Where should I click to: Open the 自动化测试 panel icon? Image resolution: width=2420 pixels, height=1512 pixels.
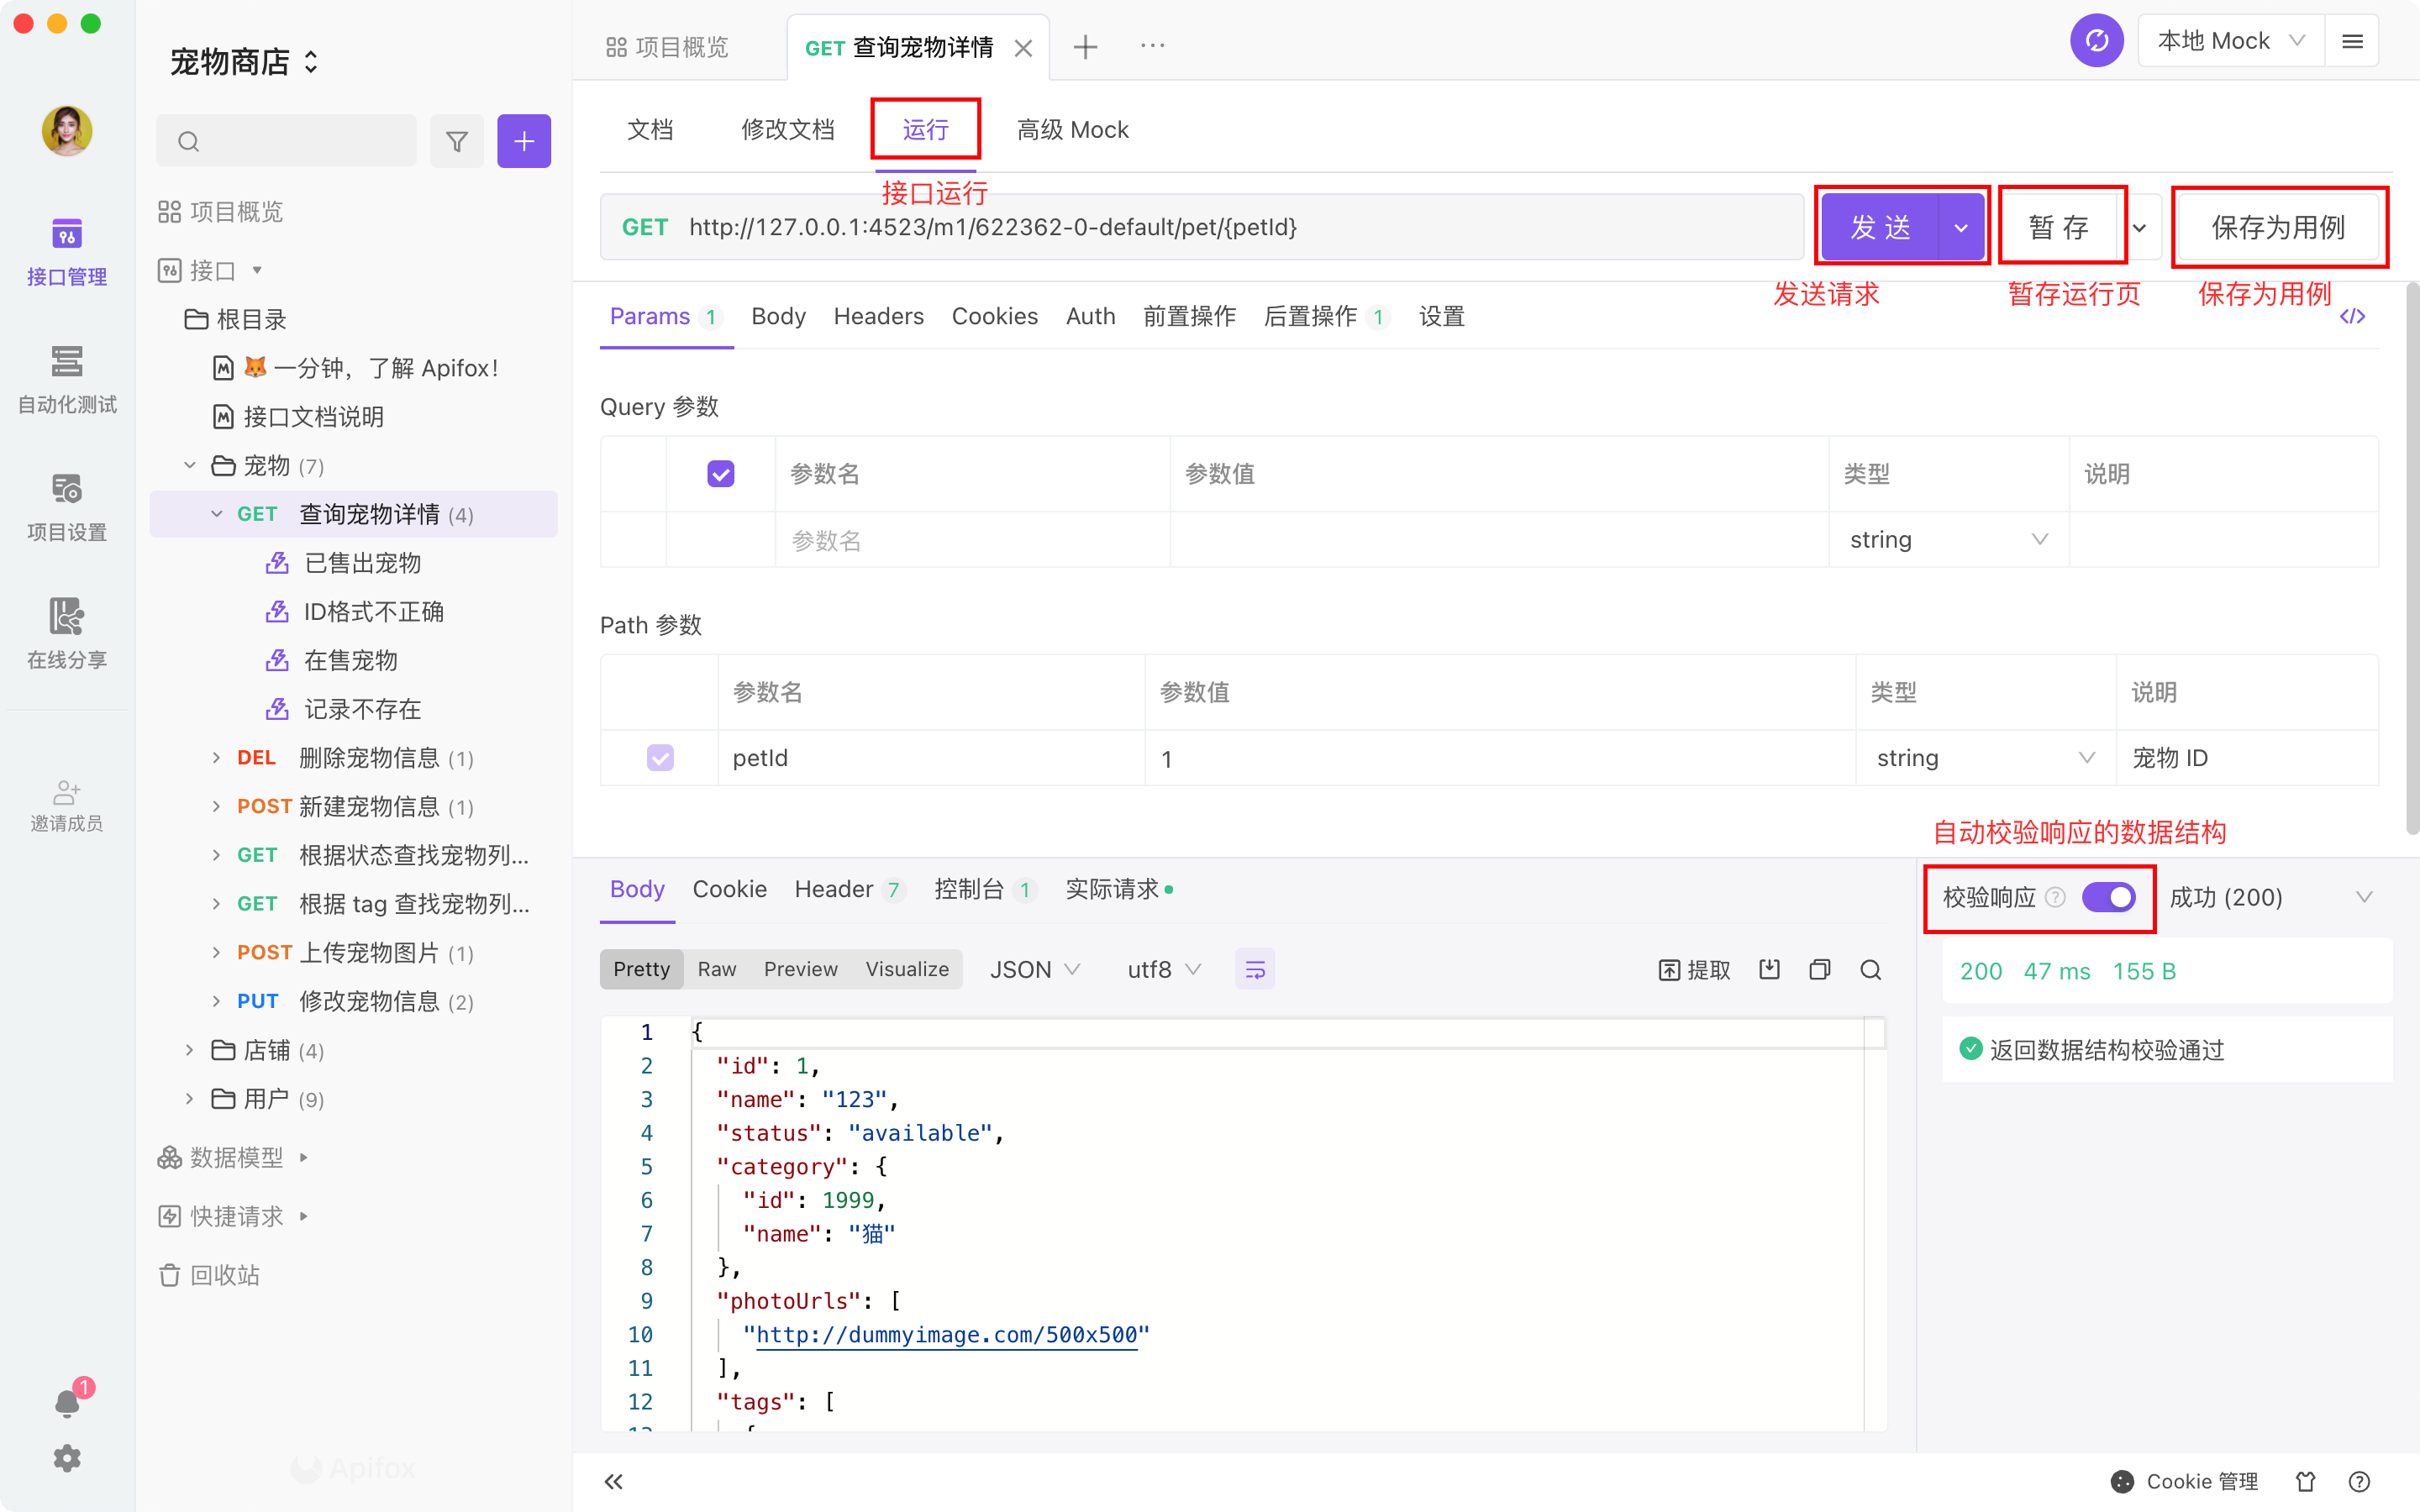[x=66, y=363]
